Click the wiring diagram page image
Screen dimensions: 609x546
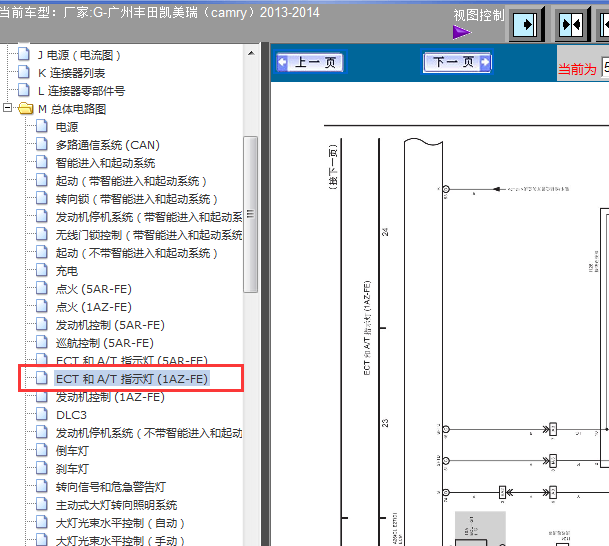point(440,314)
